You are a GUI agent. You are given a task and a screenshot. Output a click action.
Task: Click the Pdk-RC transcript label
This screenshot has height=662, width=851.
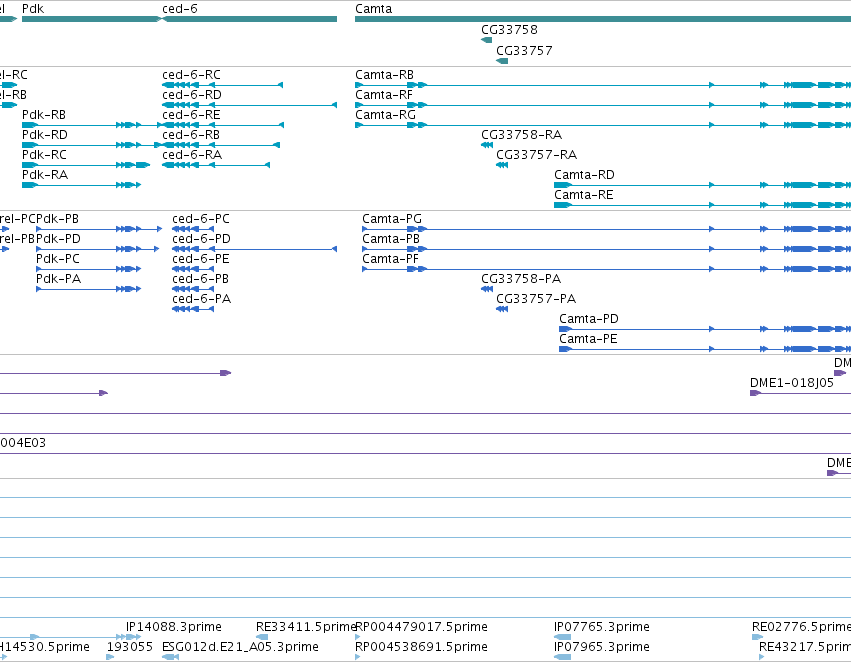(44, 155)
